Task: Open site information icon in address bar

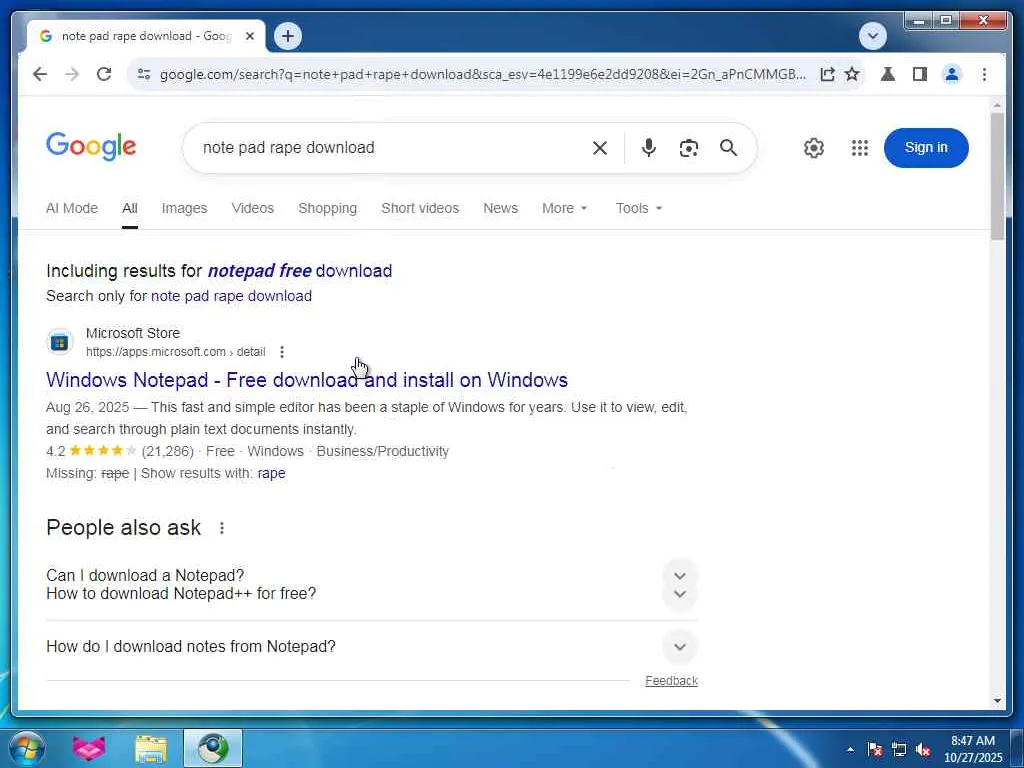Action: coord(144,74)
